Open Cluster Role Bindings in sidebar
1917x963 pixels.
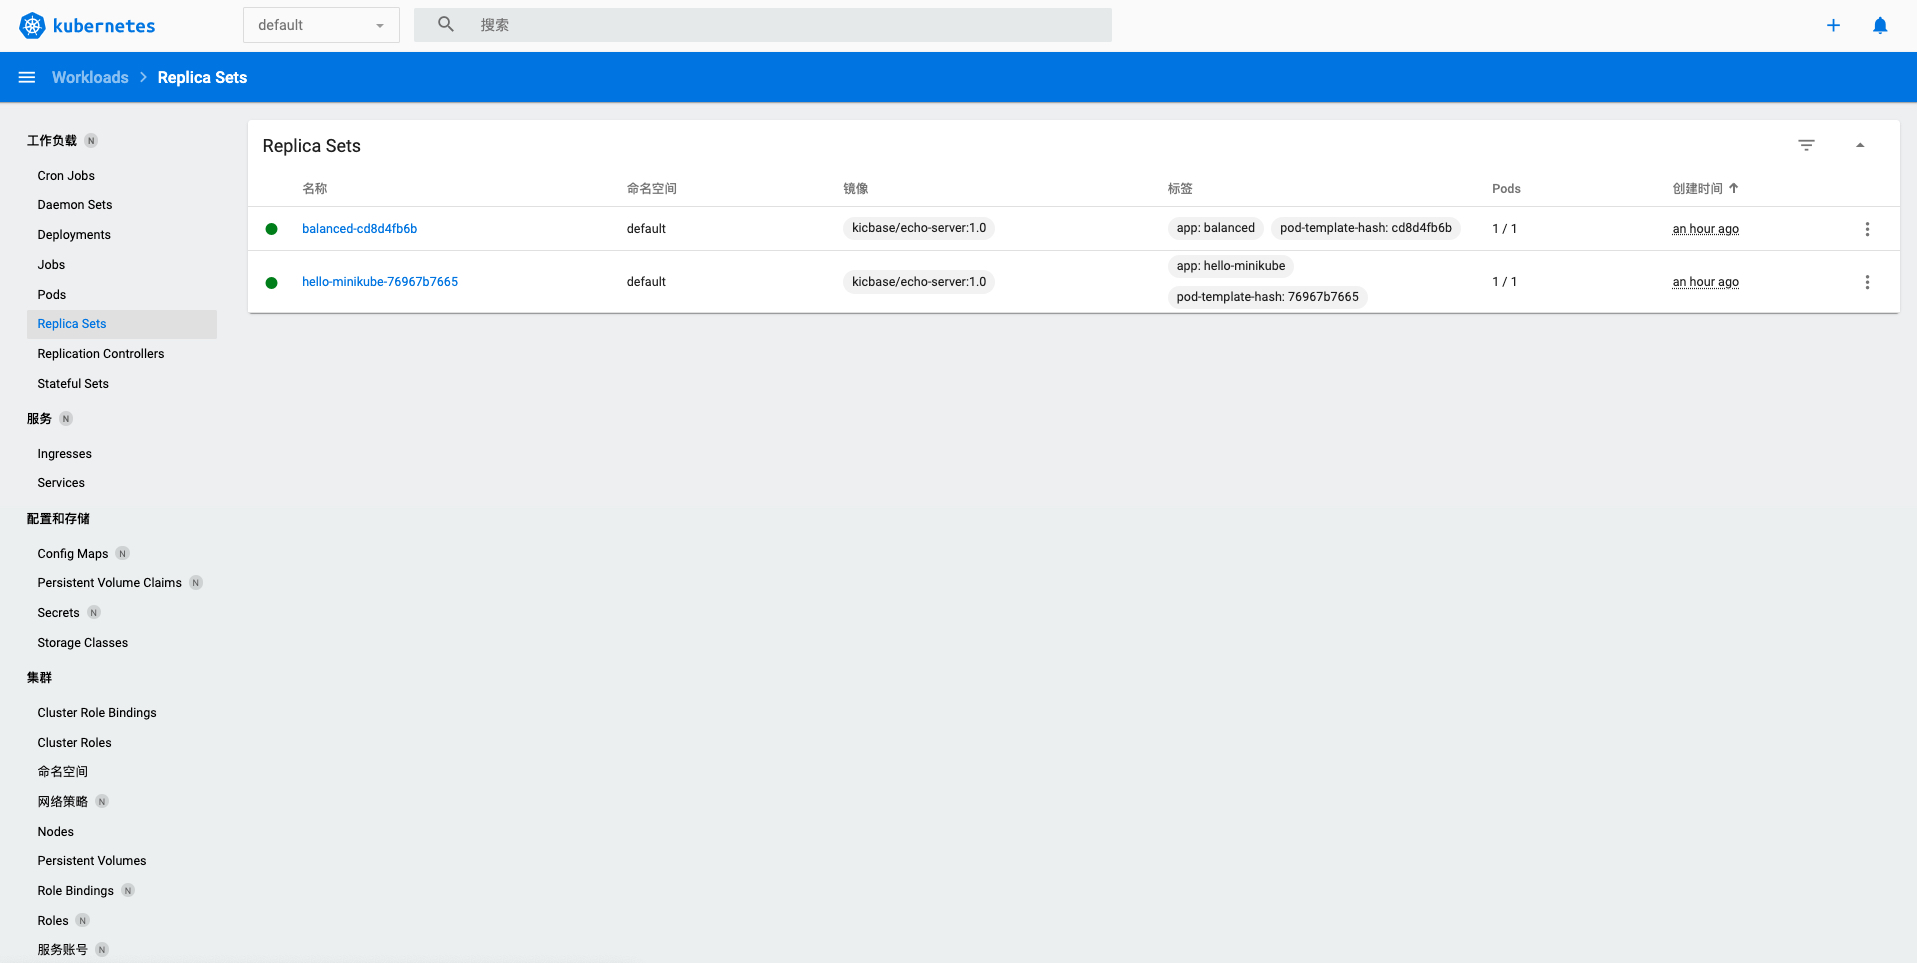pyautogui.click(x=97, y=713)
